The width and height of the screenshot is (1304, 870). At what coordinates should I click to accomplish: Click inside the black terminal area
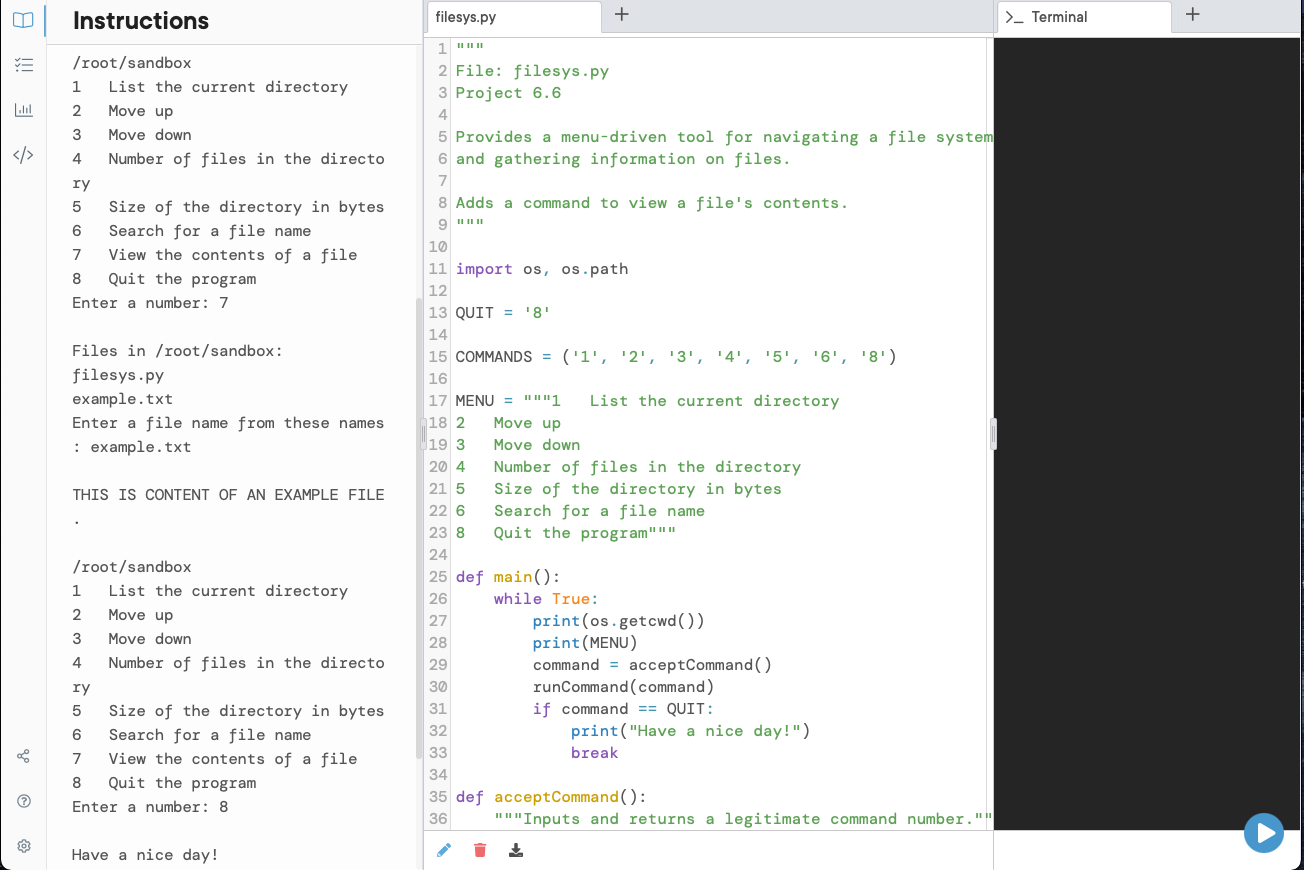(1148, 433)
